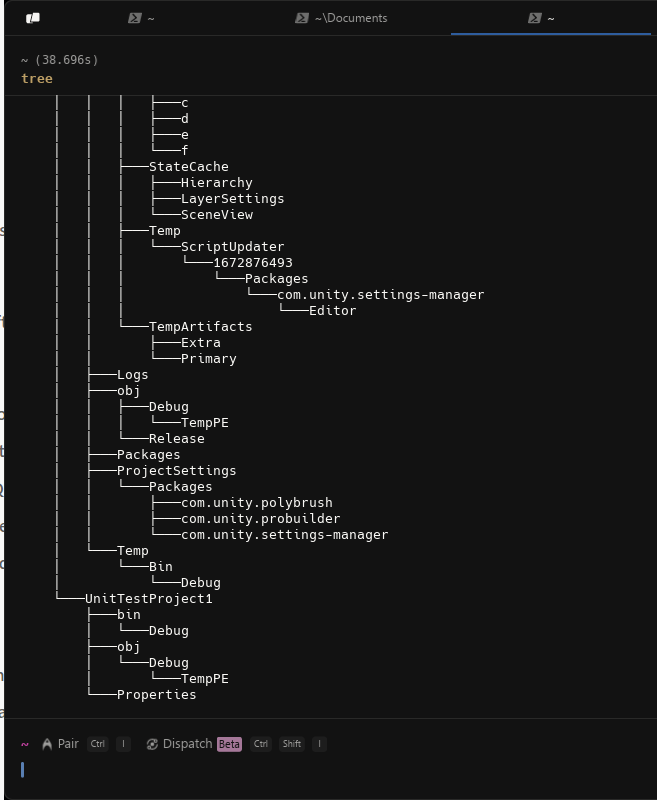Click the pink Beta badge
657x800 pixels.
coord(228,744)
